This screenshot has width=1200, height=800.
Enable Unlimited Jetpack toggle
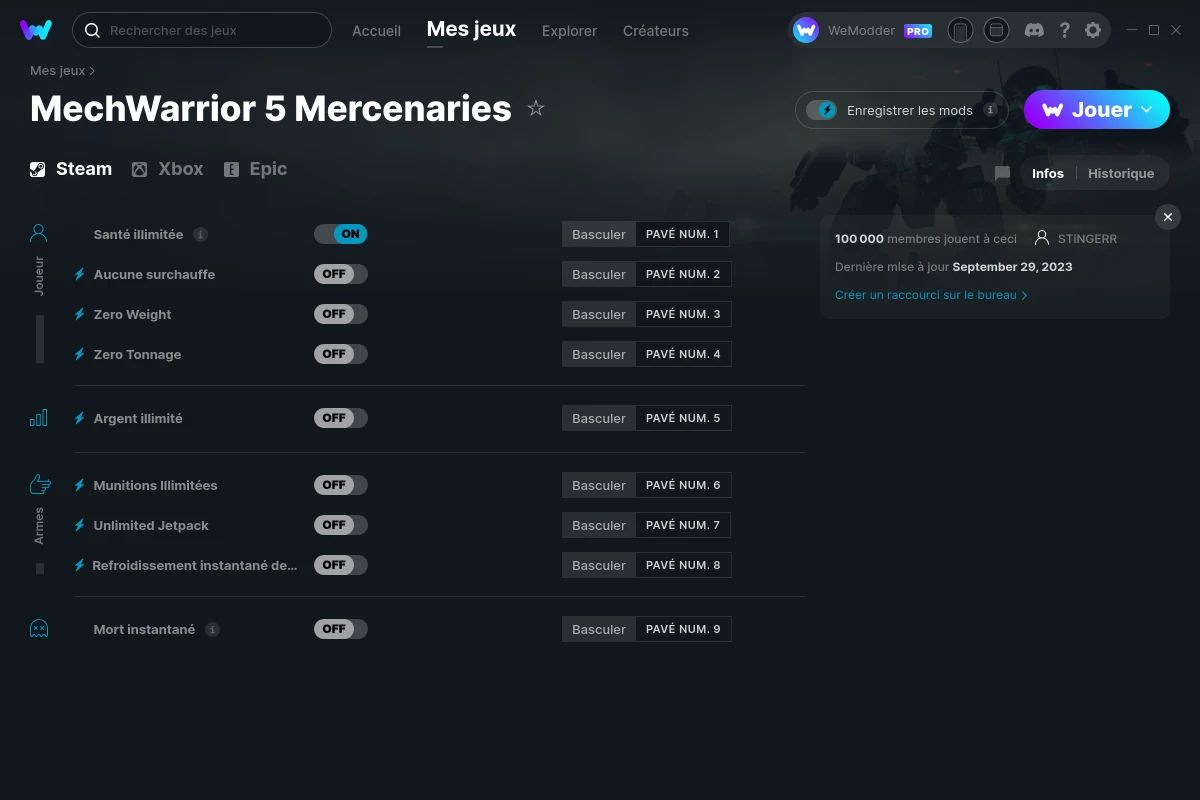pyautogui.click(x=341, y=525)
